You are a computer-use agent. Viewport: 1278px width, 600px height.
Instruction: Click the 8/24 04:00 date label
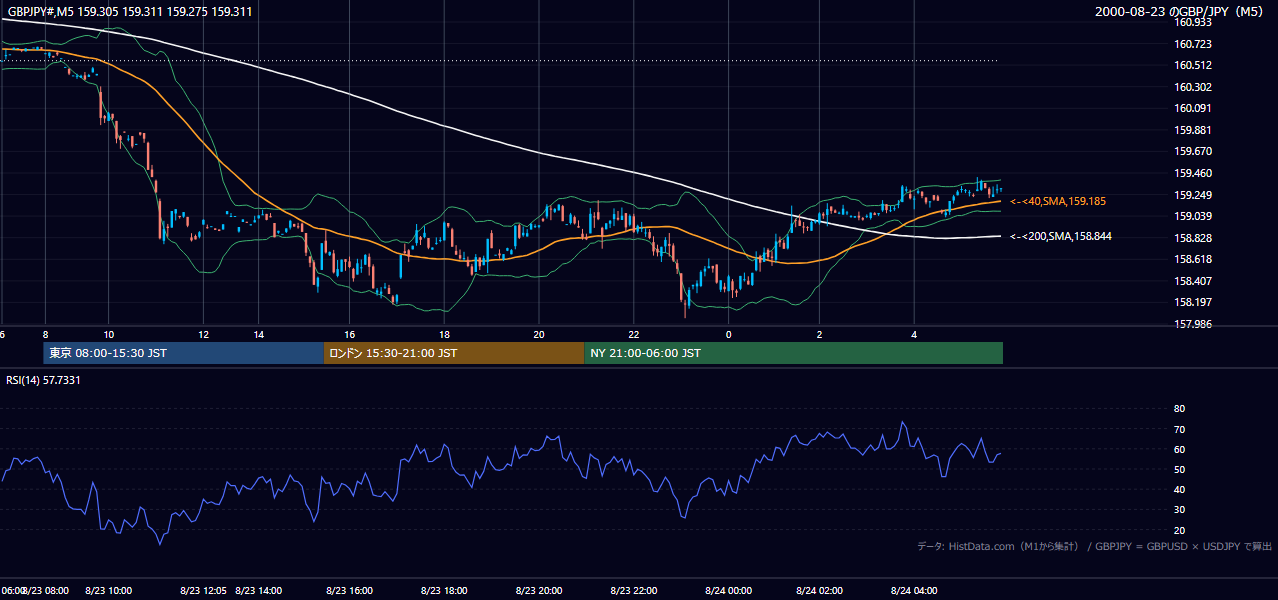coord(914,591)
